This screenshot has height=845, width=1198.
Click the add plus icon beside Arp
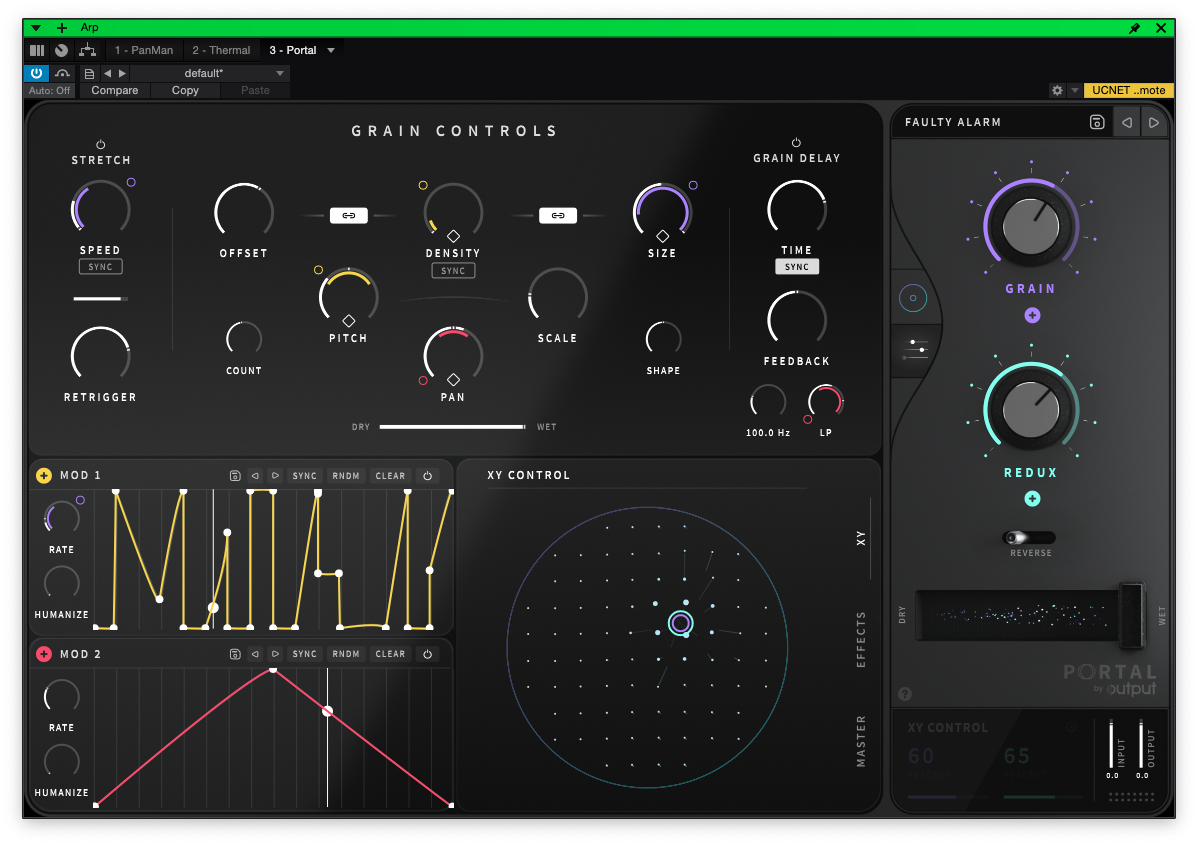pos(62,28)
